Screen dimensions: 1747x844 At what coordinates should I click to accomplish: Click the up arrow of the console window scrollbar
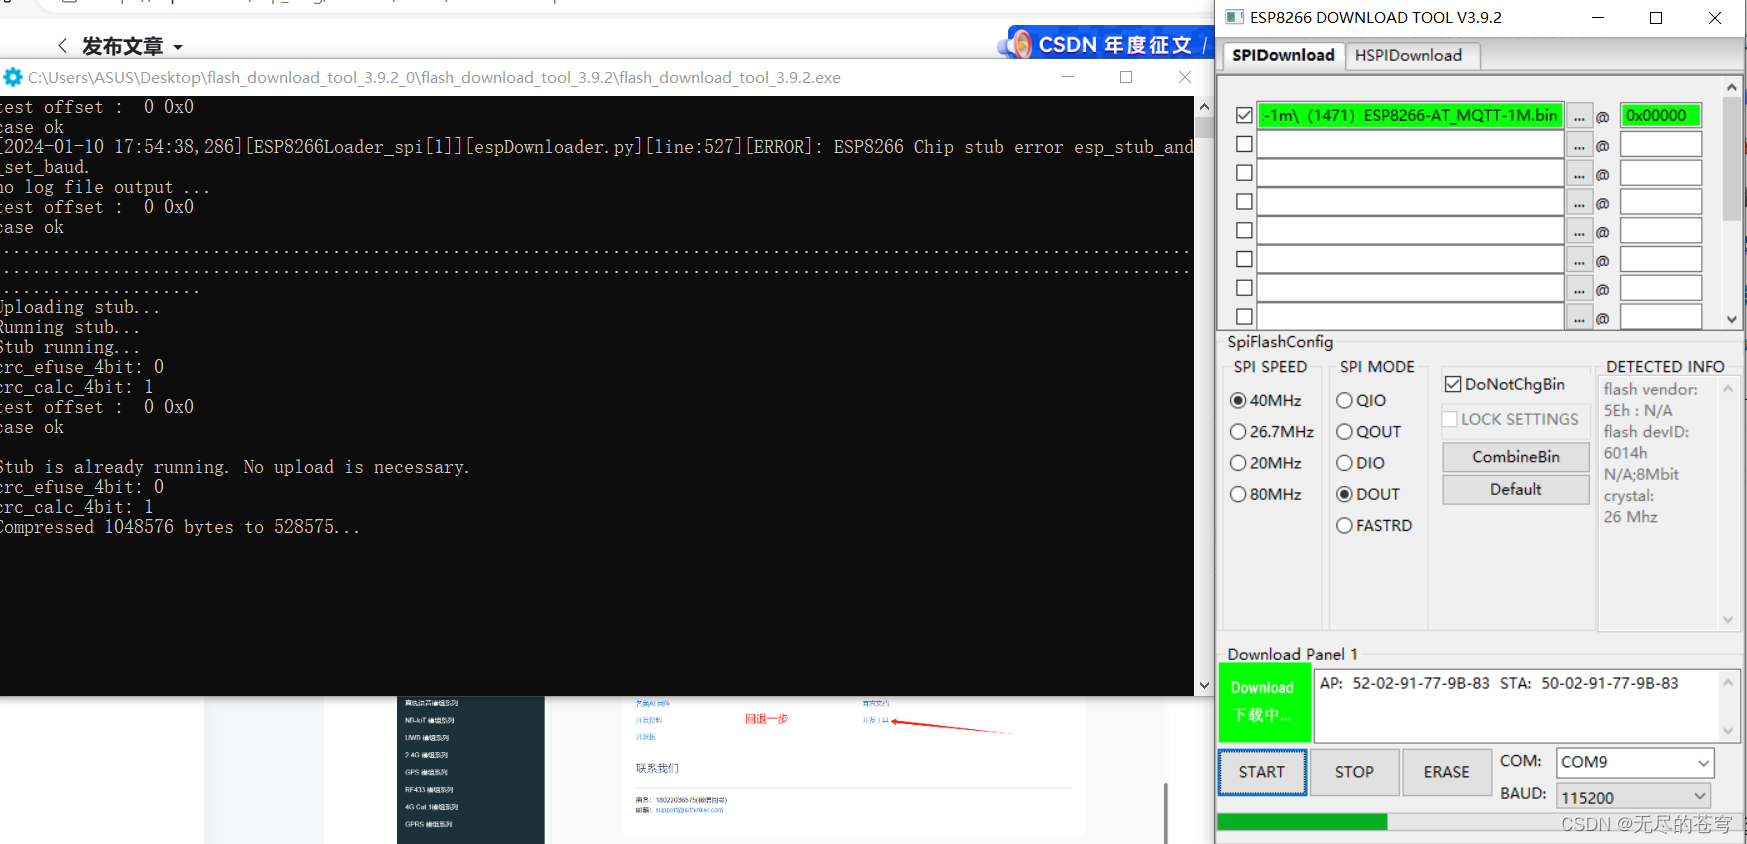click(x=1204, y=106)
